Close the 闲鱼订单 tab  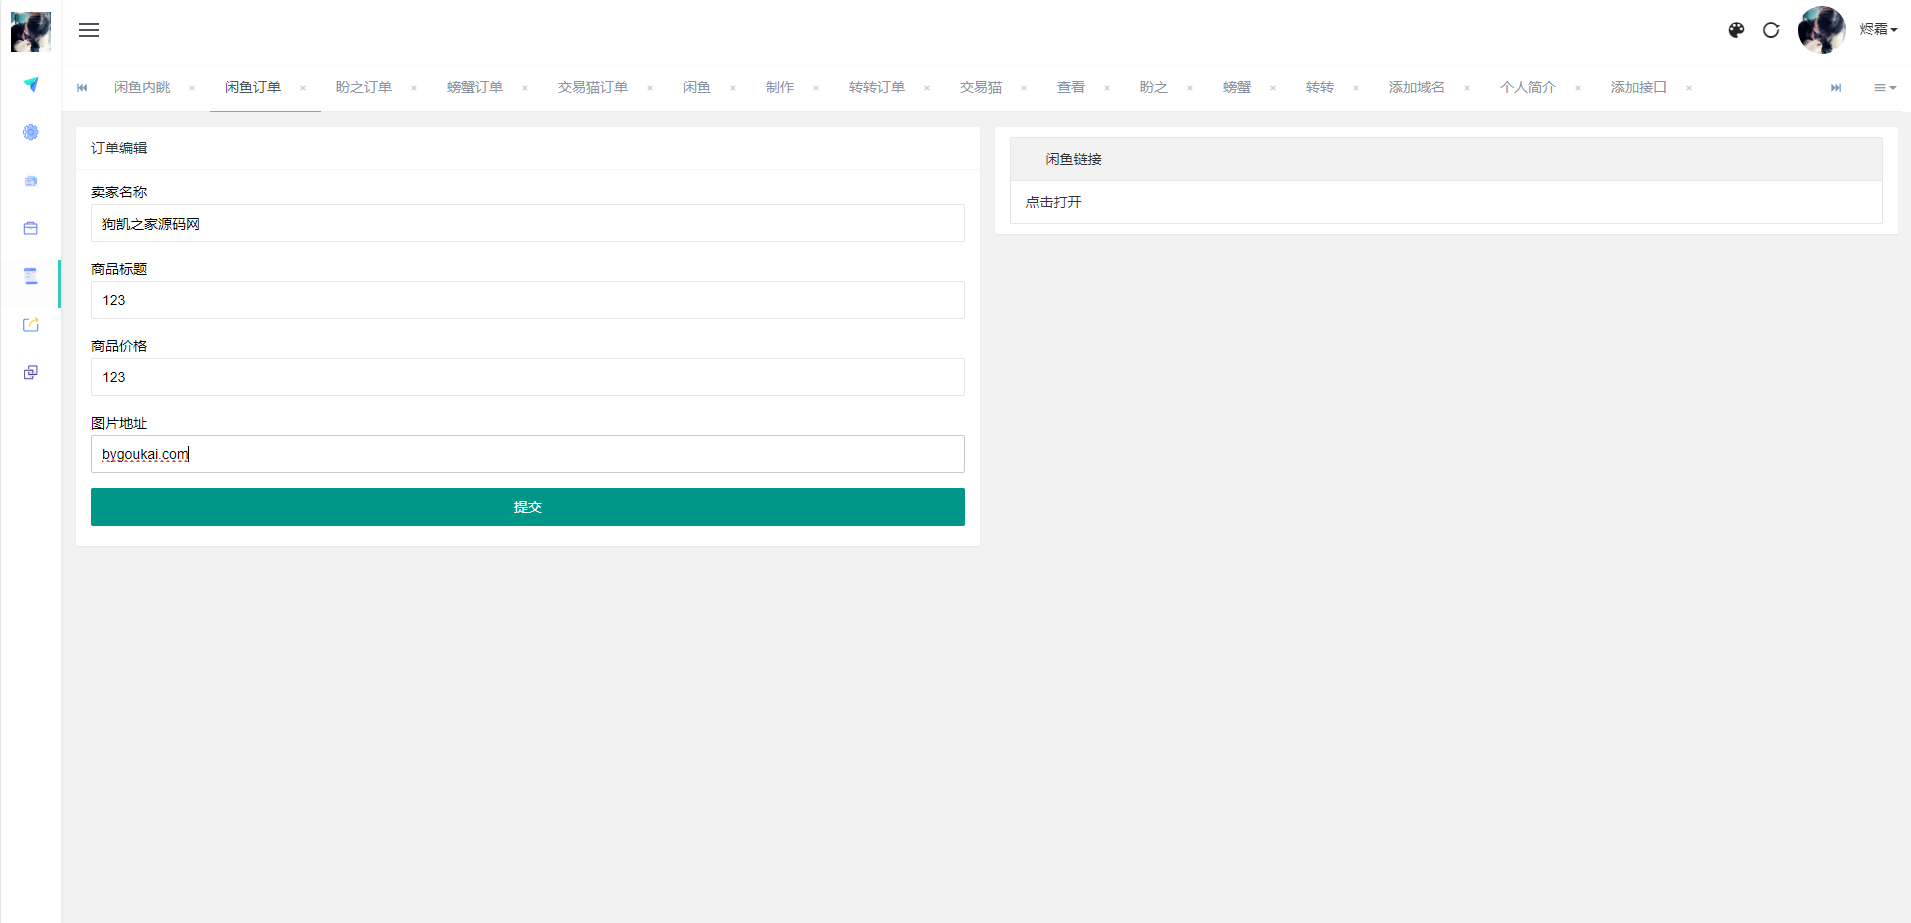[303, 88]
